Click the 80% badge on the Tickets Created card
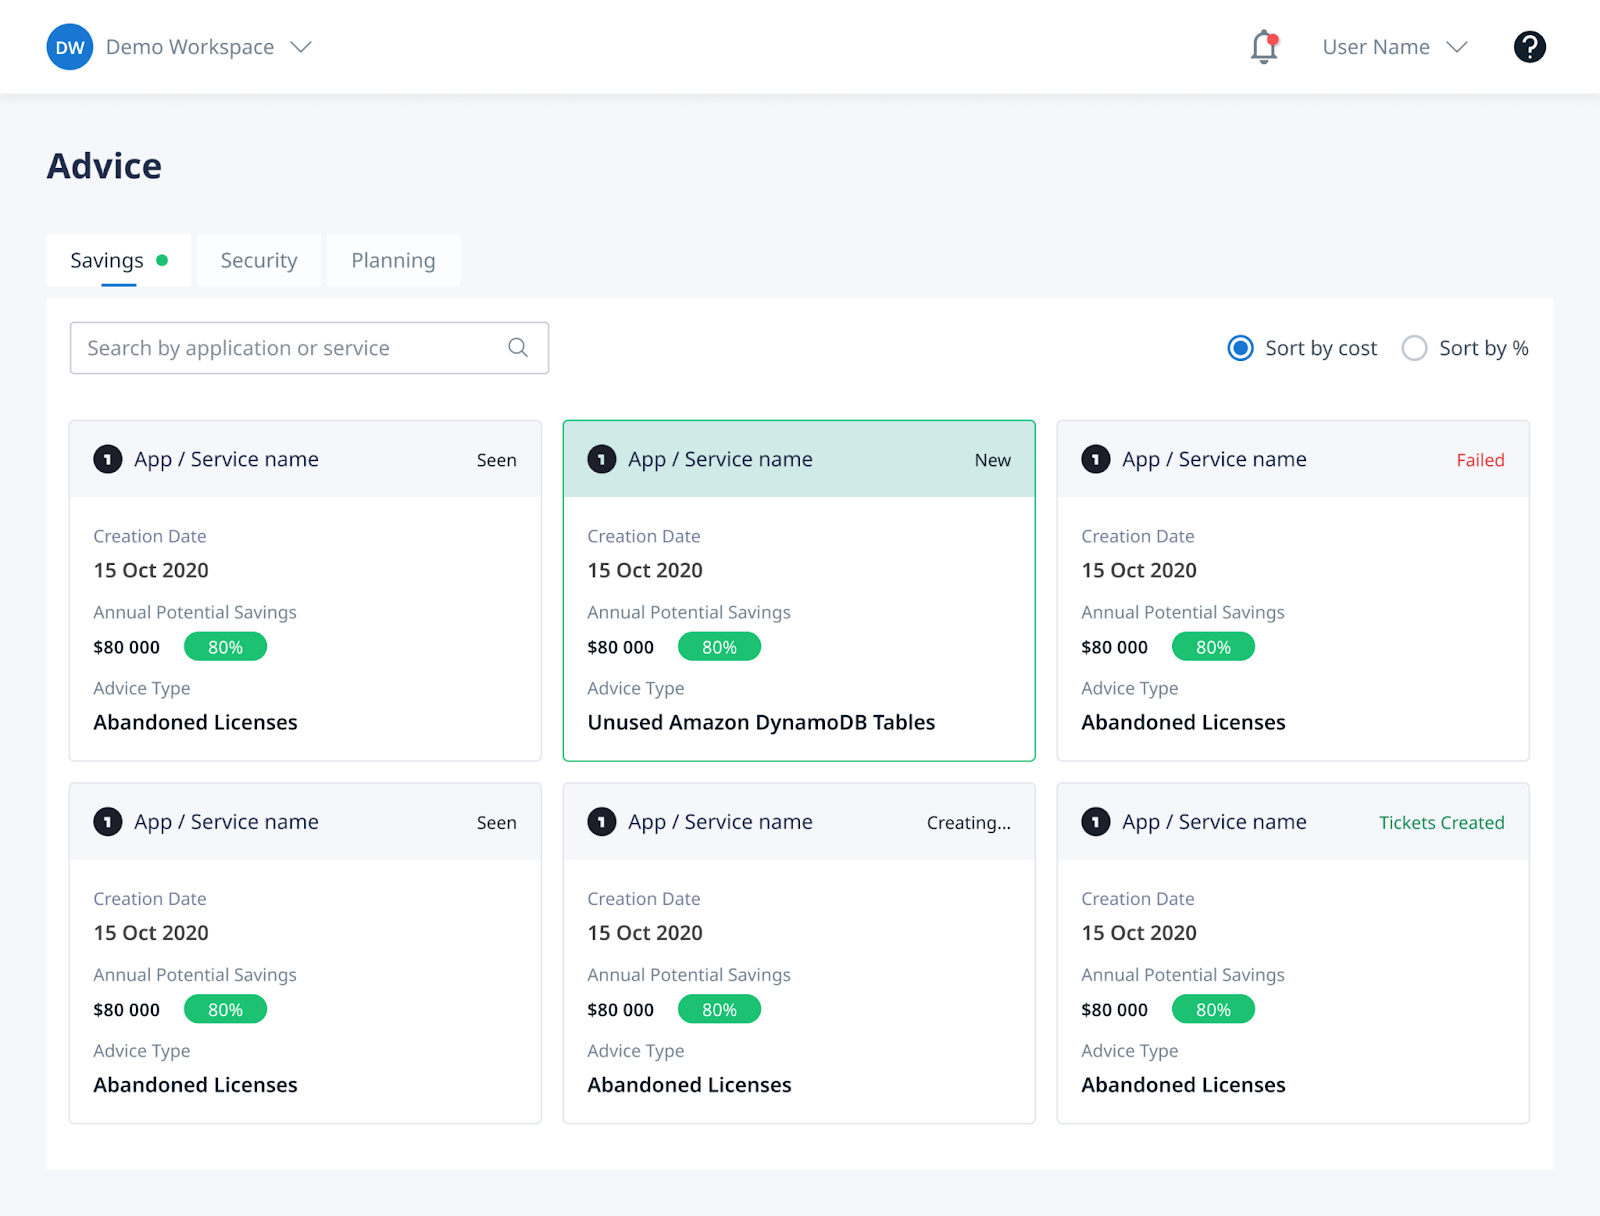The image size is (1600, 1216). pos(1213,1010)
